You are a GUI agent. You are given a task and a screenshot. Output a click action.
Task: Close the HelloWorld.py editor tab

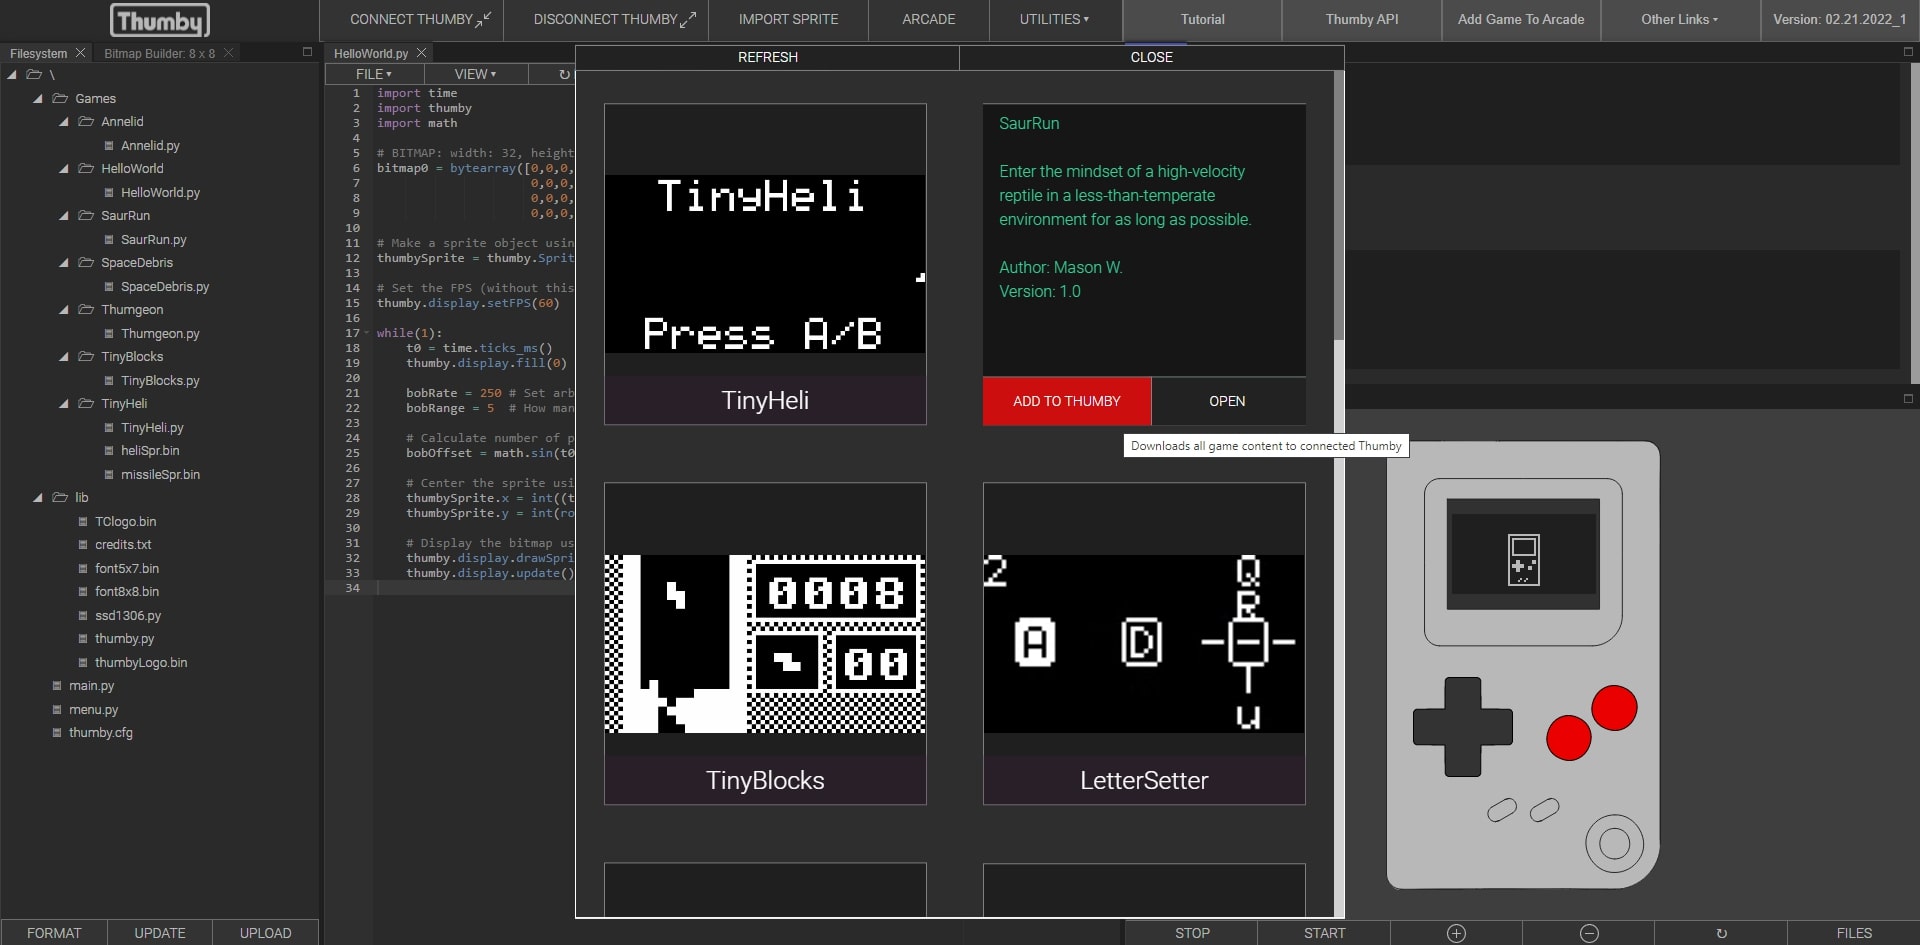coord(422,53)
